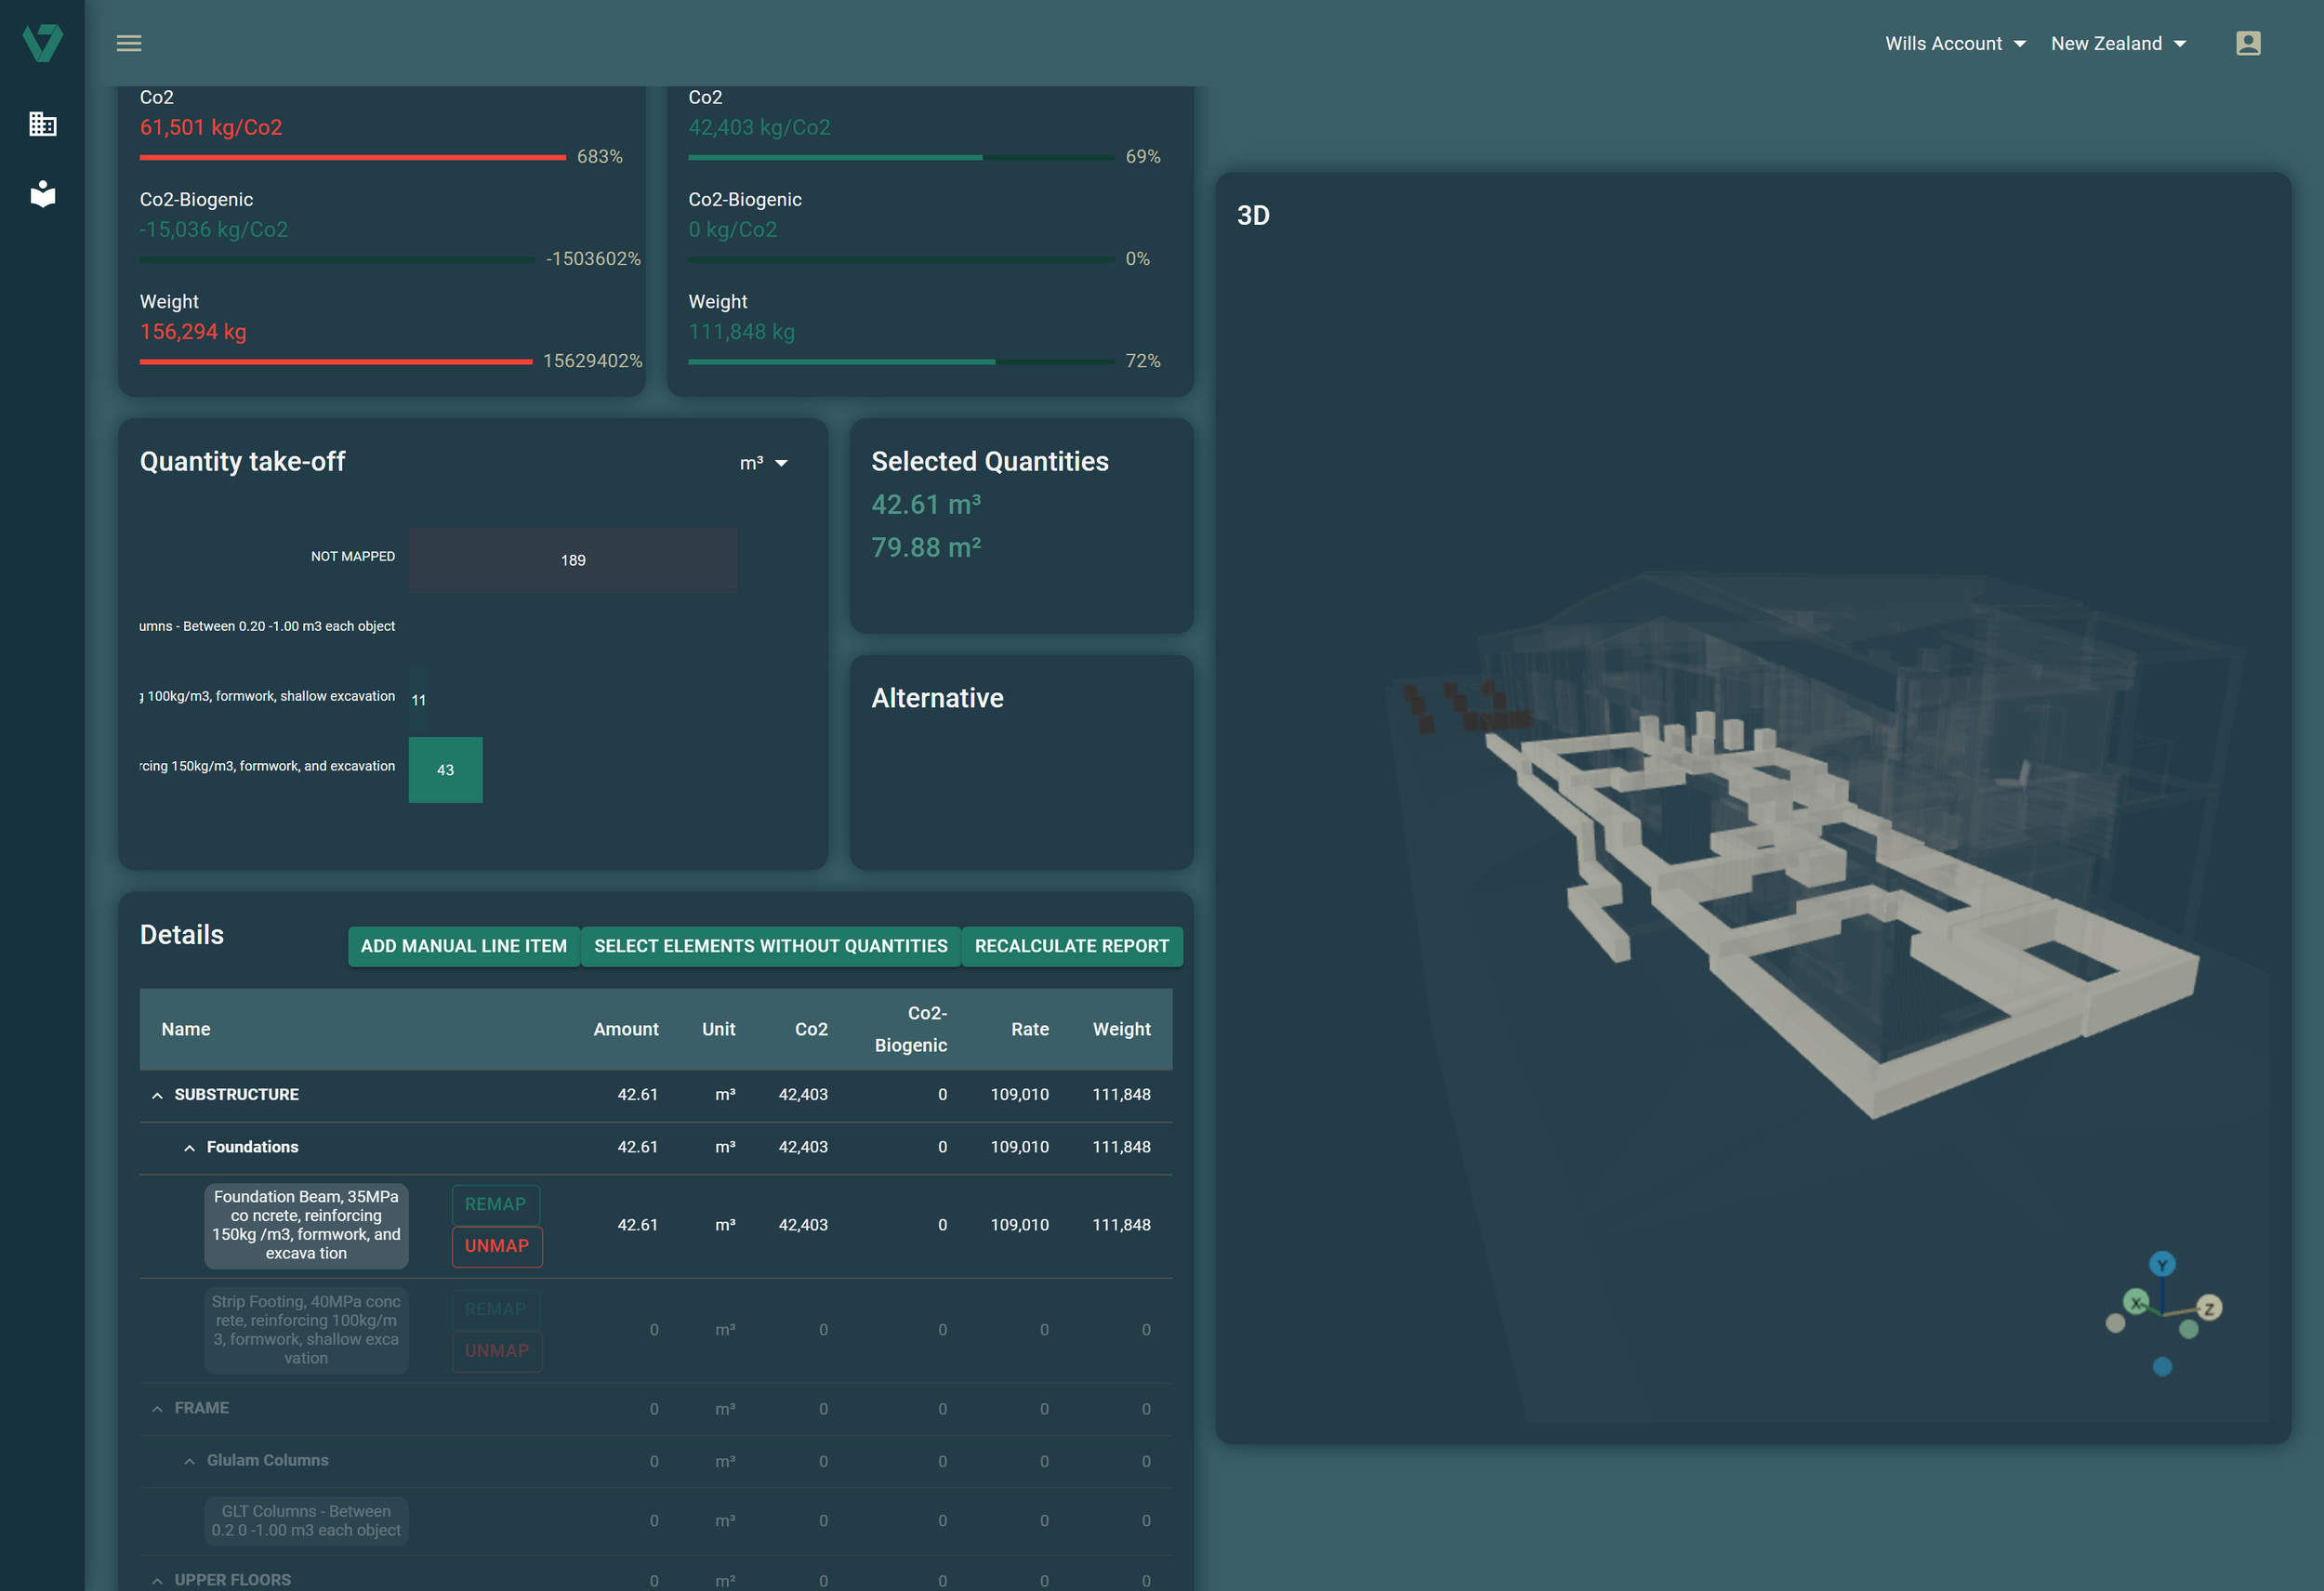Click the Z axis gizmo handle
The height and width of the screenshot is (1591, 2324).
[x=2209, y=1308]
